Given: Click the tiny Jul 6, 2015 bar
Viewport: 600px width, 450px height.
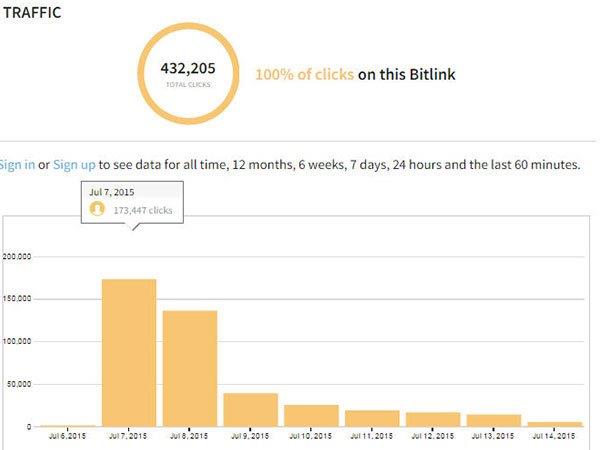Looking at the screenshot, I should [x=68, y=425].
